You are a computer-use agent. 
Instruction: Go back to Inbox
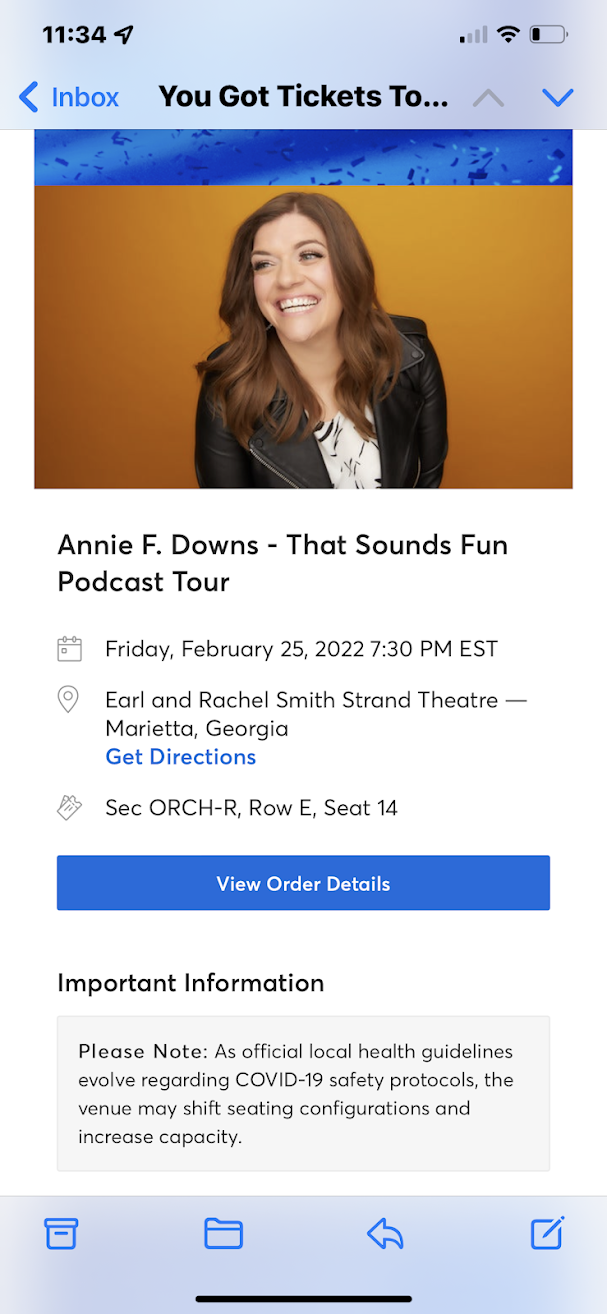click(x=69, y=97)
